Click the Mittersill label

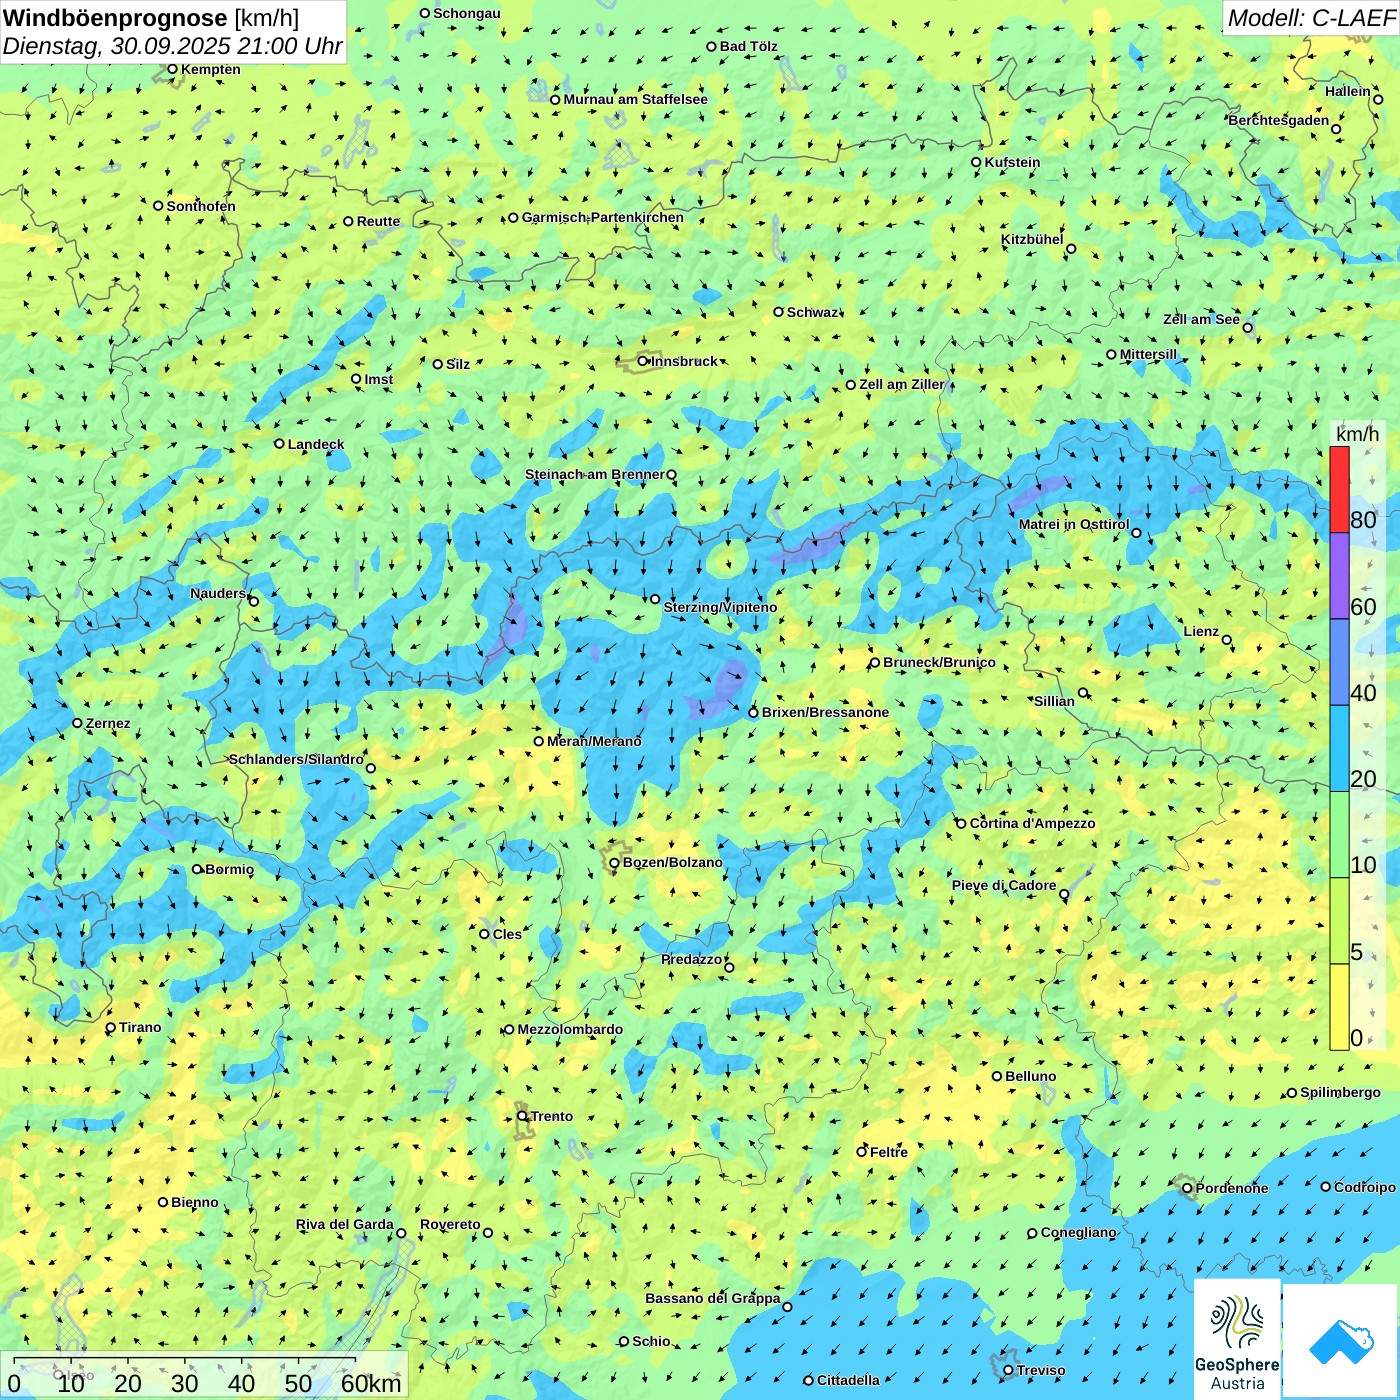point(1149,354)
